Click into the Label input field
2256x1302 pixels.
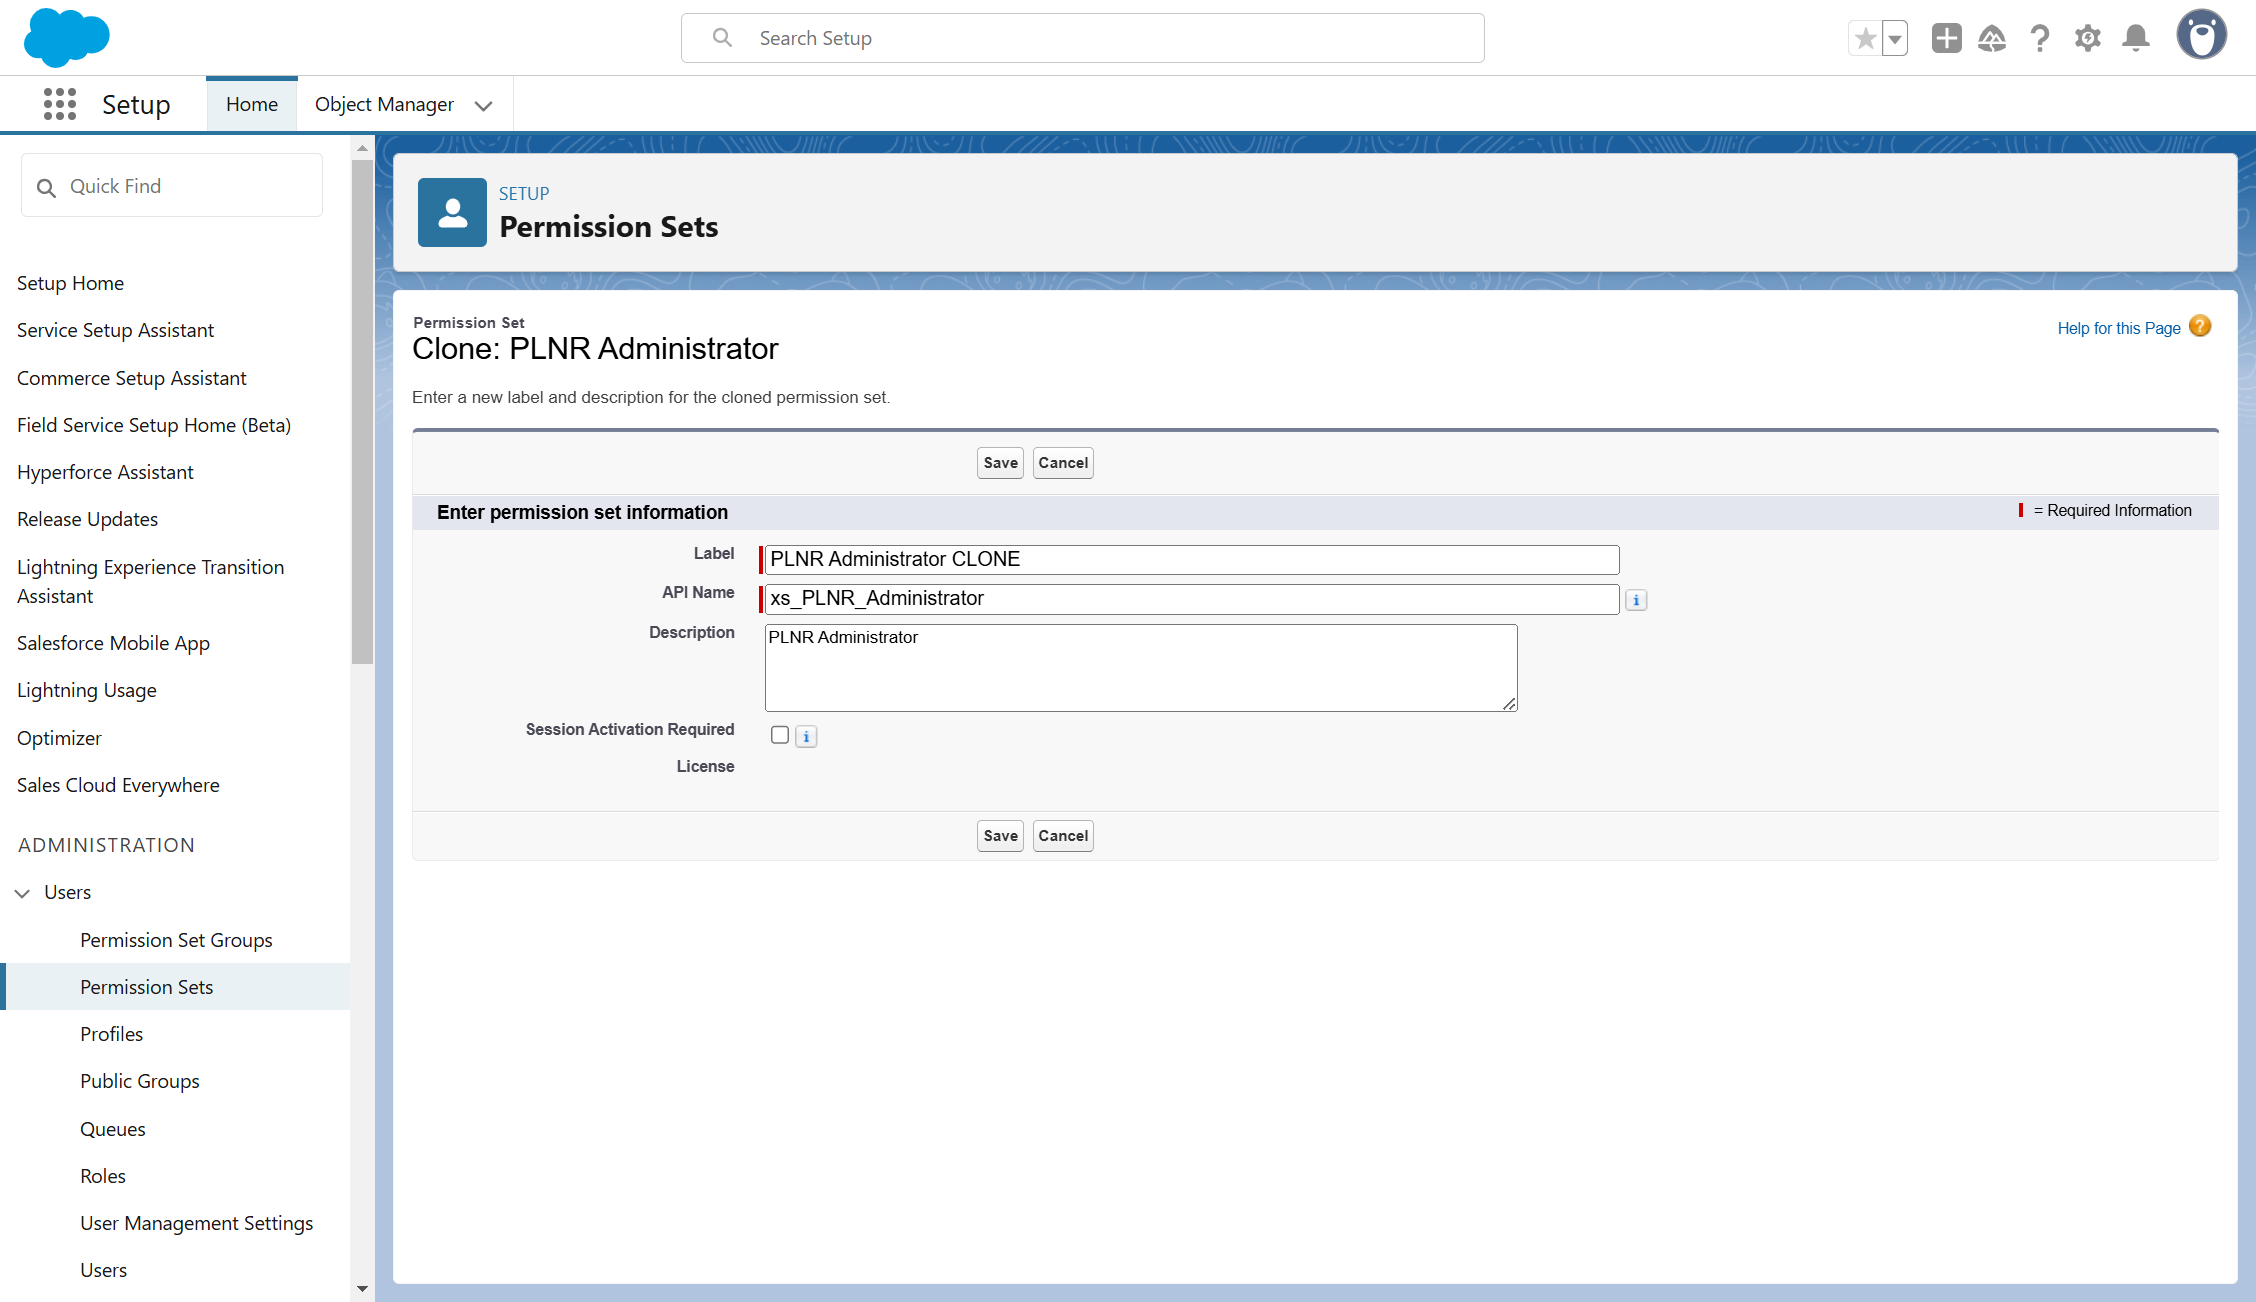[x=1190, y=559]
